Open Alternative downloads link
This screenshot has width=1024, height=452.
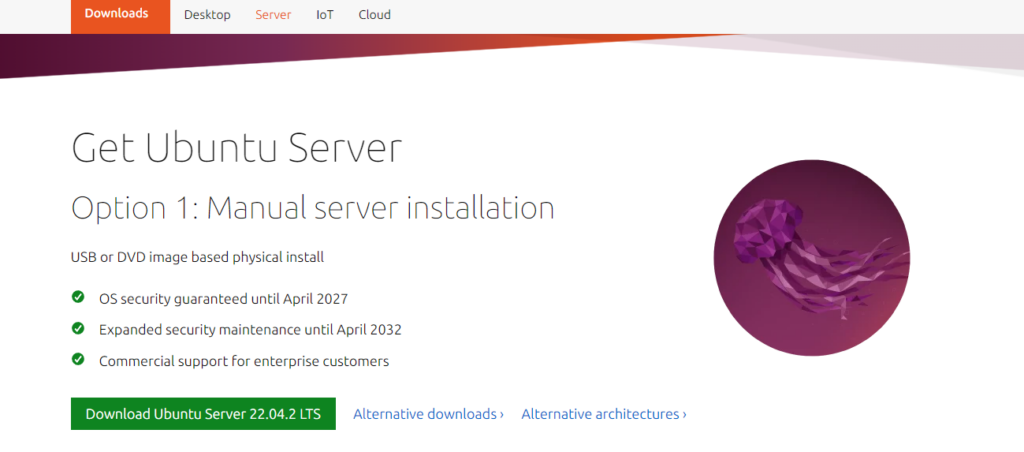tap(428, 414)
